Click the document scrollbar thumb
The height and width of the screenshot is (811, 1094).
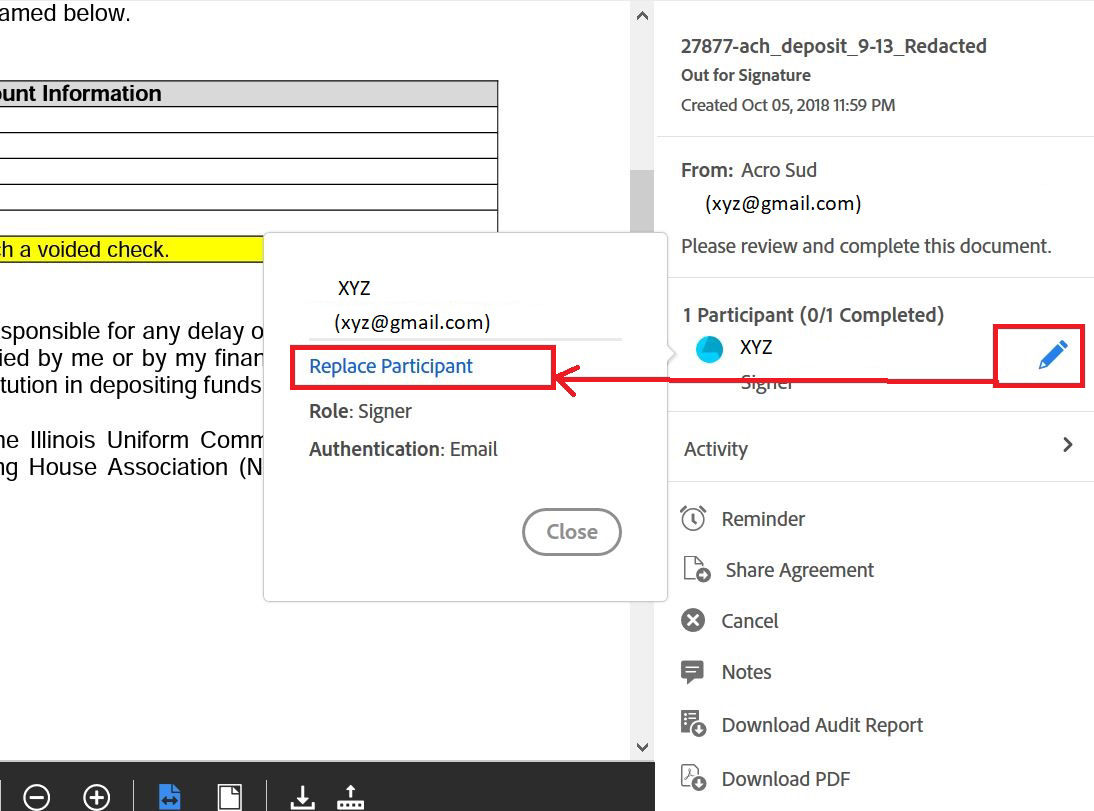pos(642,201)
